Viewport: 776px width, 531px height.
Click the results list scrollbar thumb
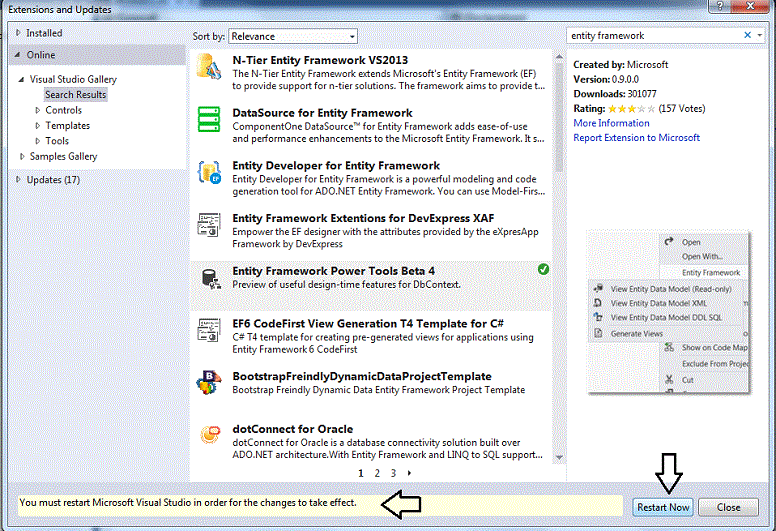tap(559, 117)
